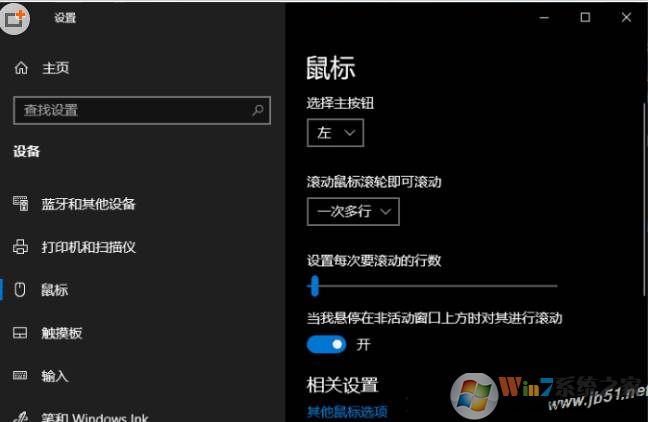
Task: Open 笔和 Windows Ink settings
Action: point(95,417)
